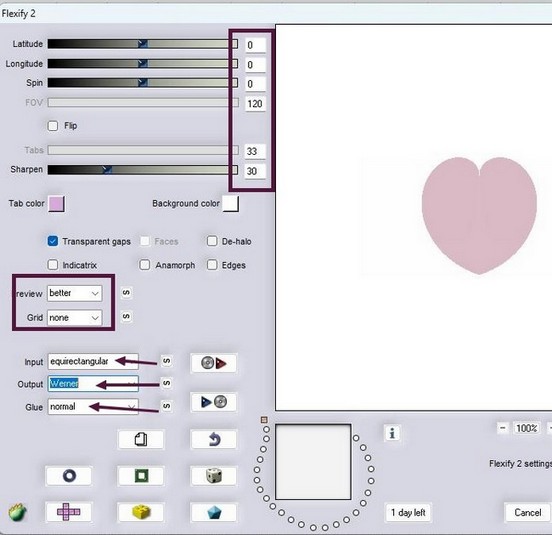Click the S button beside Grid dropdown
The image size is (552, 535).
(126, 317)
